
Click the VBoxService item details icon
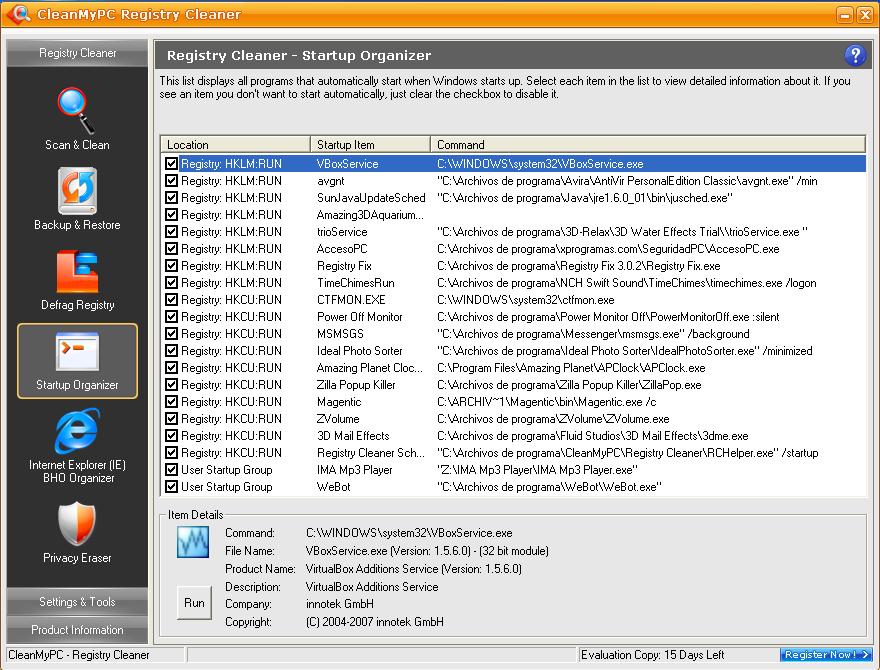point(192,541)
